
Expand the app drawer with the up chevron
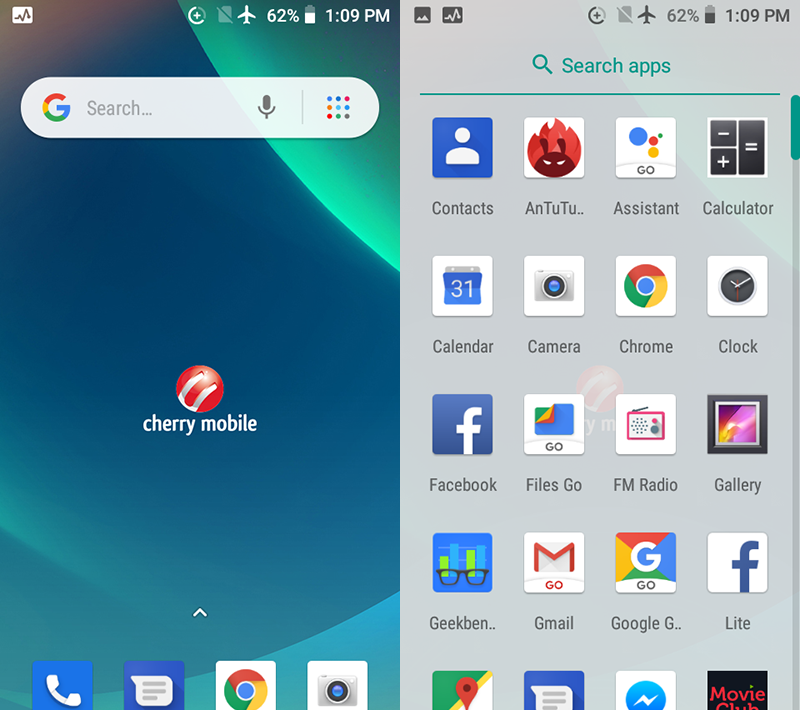coord(200,613)
